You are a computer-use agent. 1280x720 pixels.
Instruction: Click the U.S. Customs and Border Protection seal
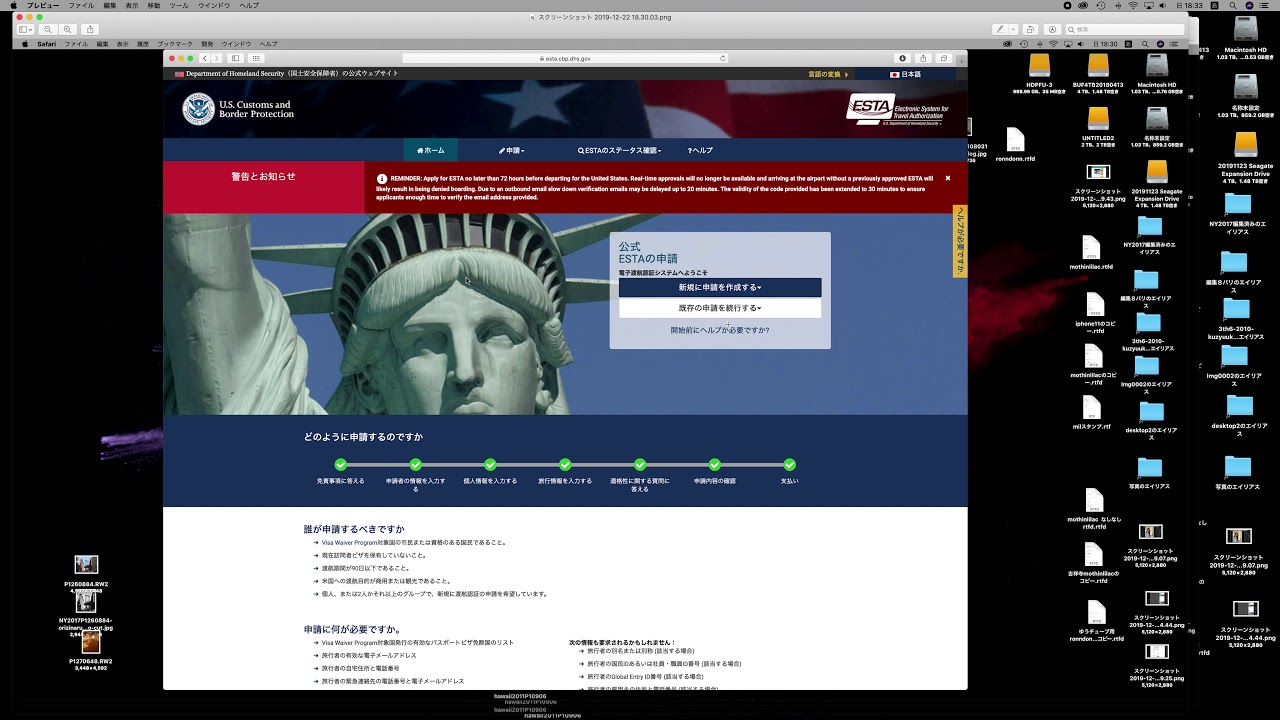coord(198,109)
